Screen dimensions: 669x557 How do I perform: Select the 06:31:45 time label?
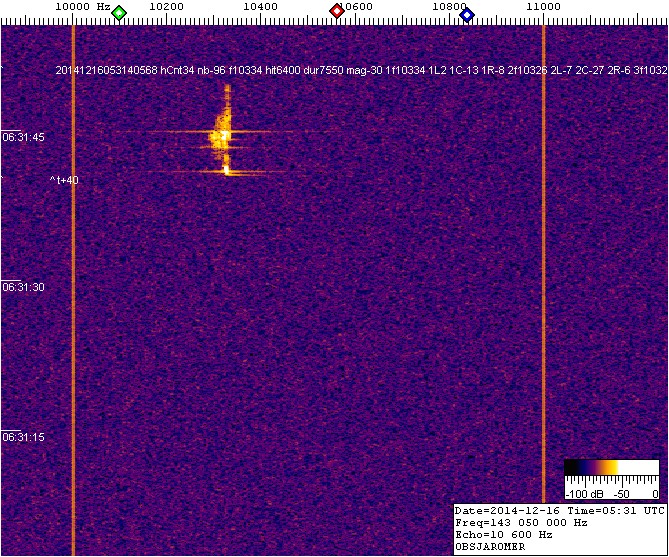(x=22, y=137)
